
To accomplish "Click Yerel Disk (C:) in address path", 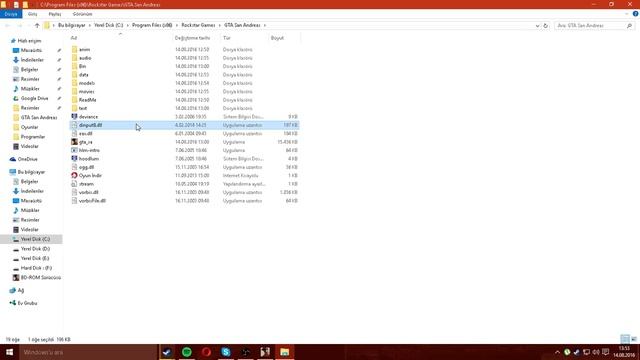I will point(108,25).
